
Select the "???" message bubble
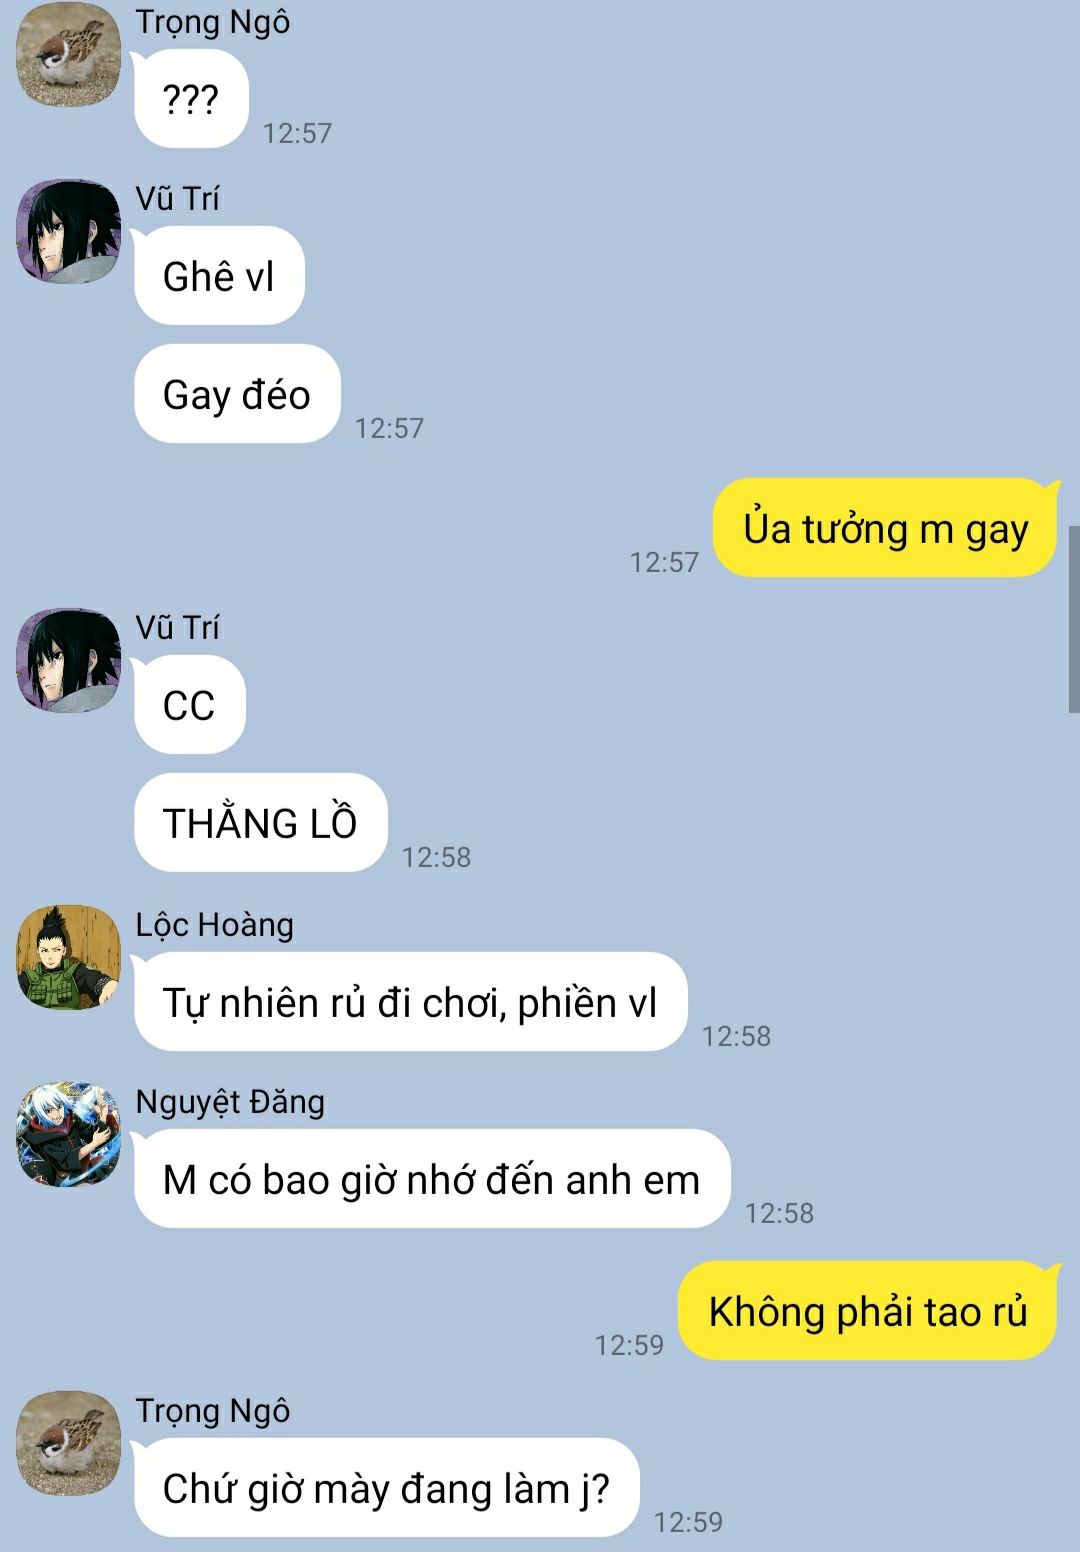tap(191, 99)
